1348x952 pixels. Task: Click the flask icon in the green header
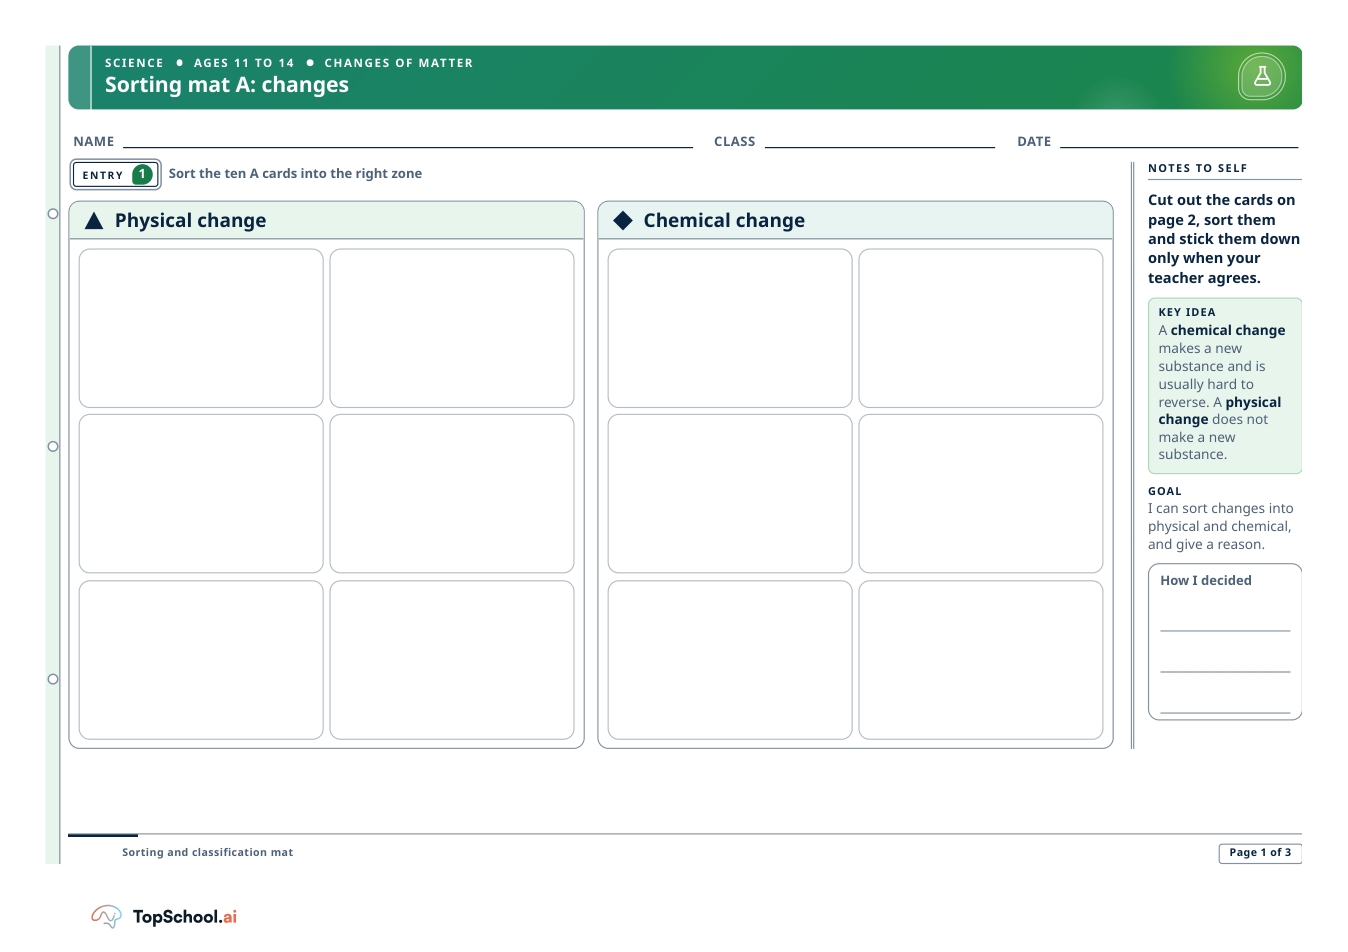pyautogui.click(x=1262, y=77)
